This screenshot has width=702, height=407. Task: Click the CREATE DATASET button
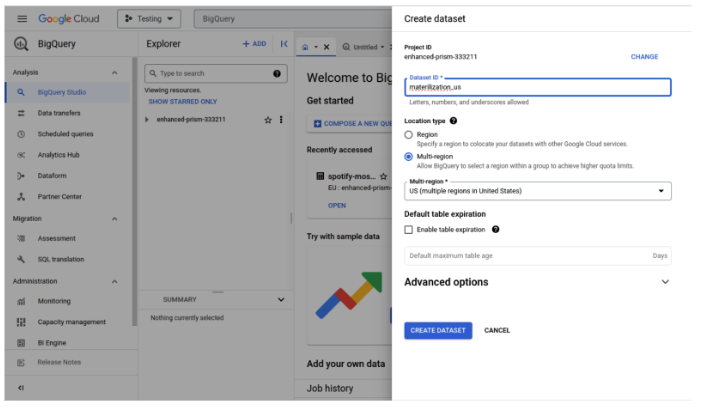click(438, 330)
